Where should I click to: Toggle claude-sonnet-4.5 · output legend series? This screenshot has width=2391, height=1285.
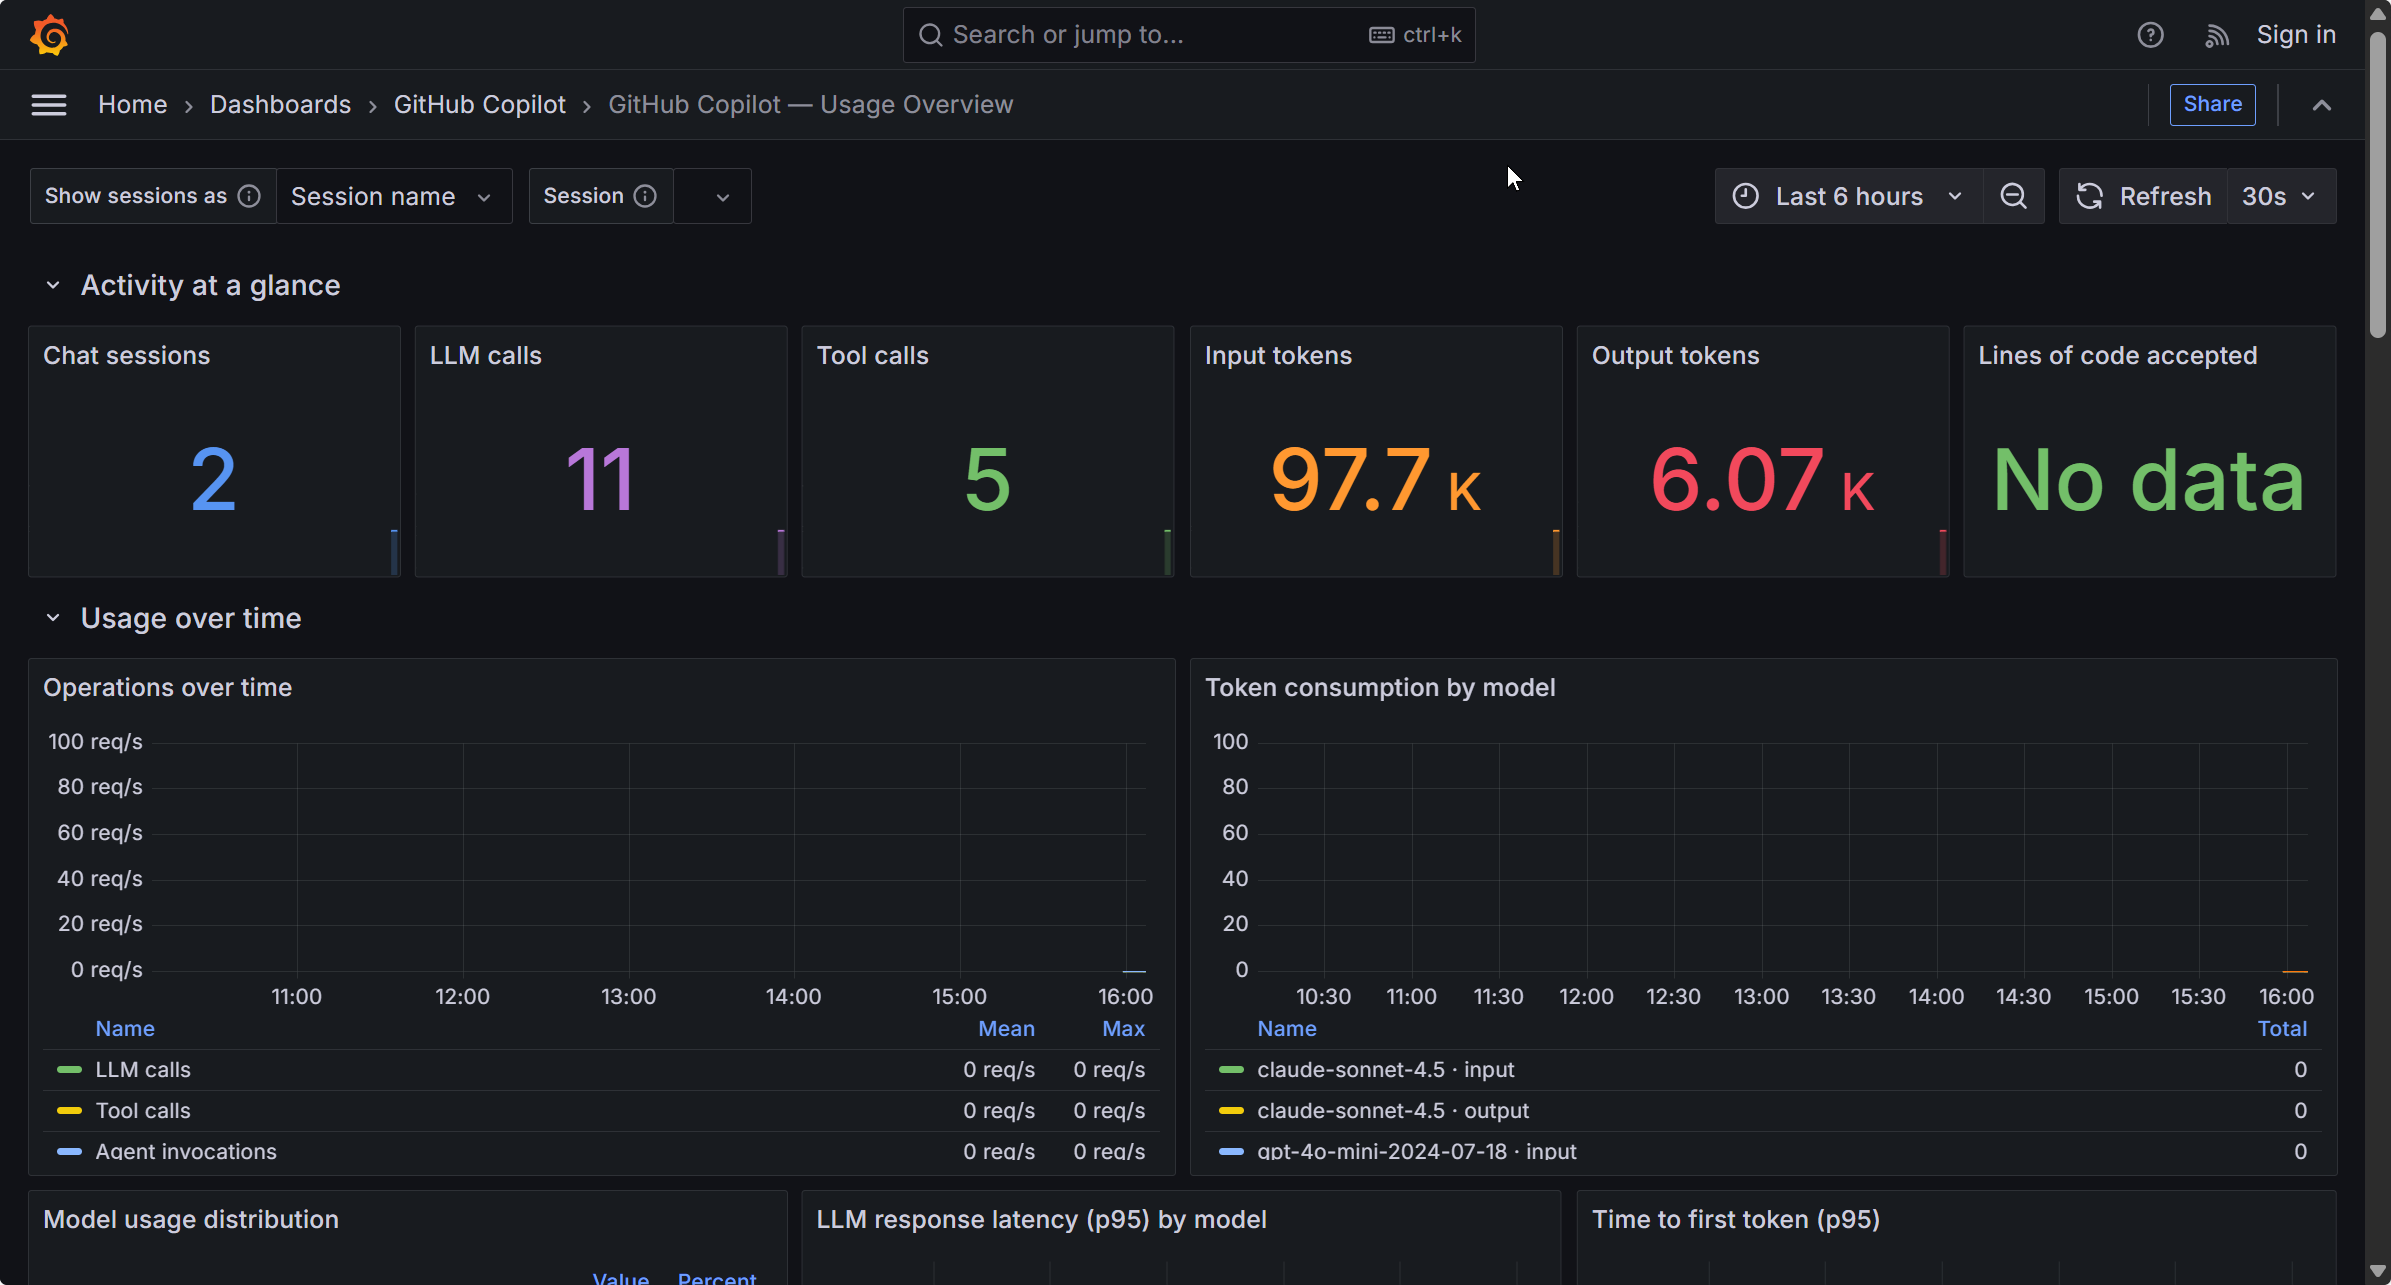(1393, 1110)
